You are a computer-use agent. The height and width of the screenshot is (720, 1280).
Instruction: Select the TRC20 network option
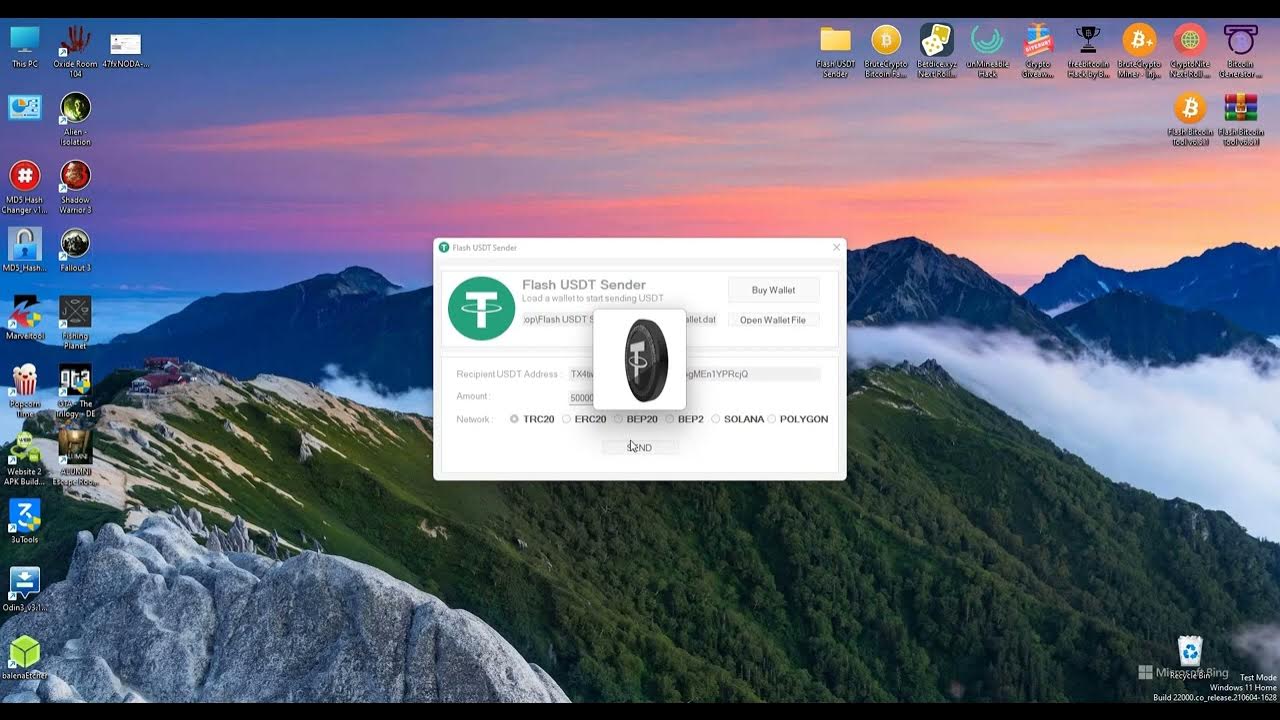coord(532,419)
